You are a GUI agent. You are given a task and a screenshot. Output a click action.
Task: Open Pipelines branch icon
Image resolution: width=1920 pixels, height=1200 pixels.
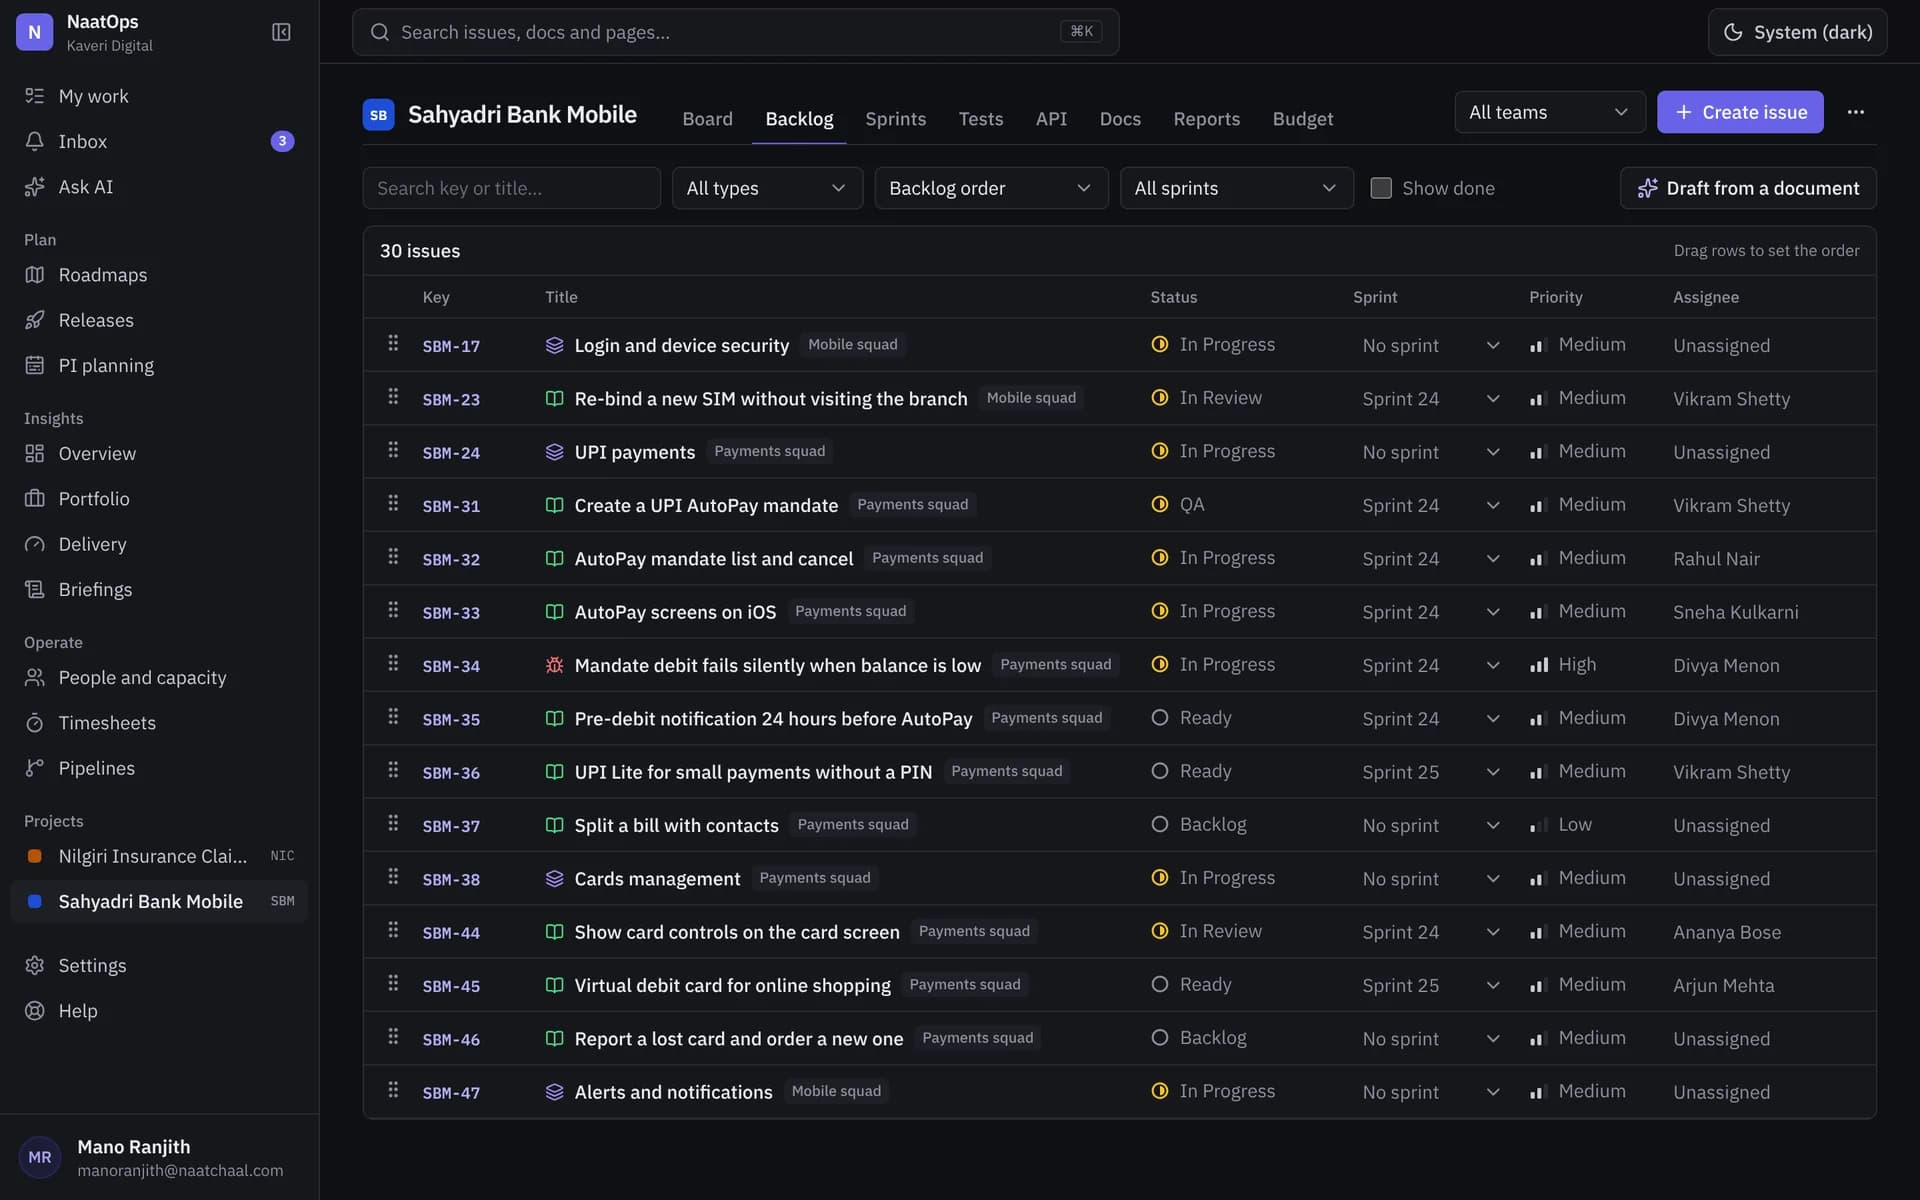click(x=35, y=768)
